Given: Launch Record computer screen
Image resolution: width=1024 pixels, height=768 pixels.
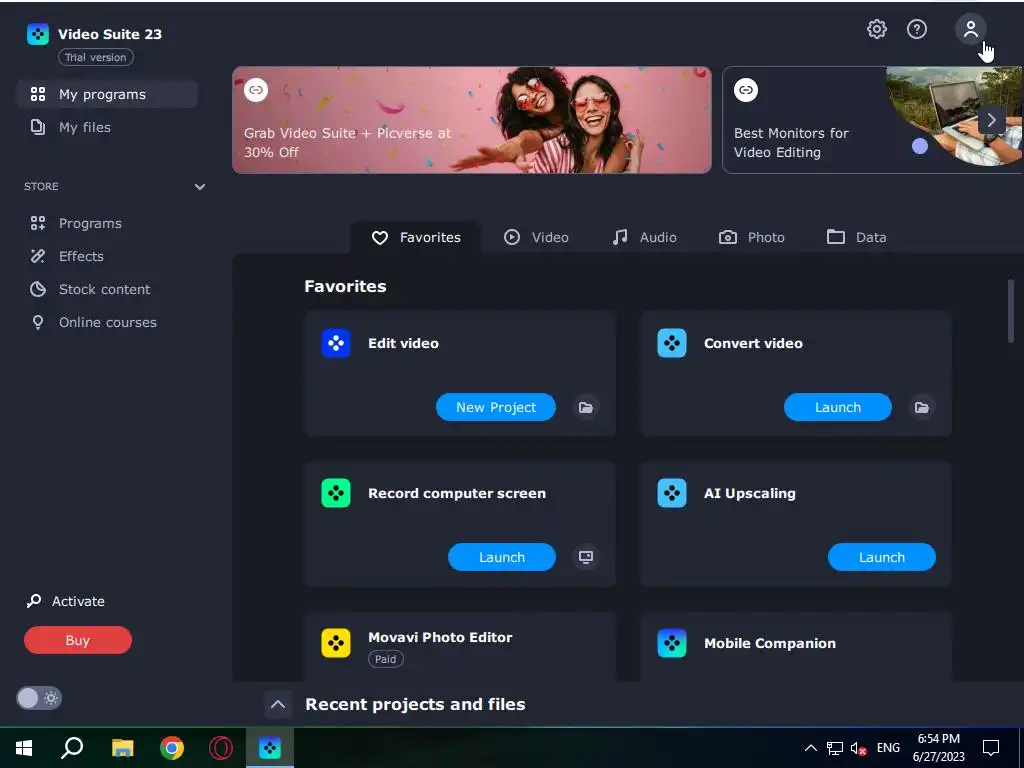Looking at the screenshot, I should (502, 557).
